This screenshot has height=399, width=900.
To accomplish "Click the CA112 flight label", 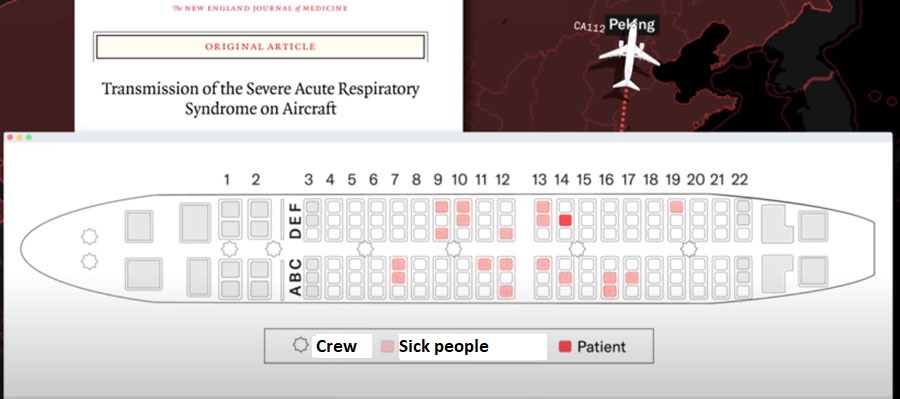I will tap(589, 26).
